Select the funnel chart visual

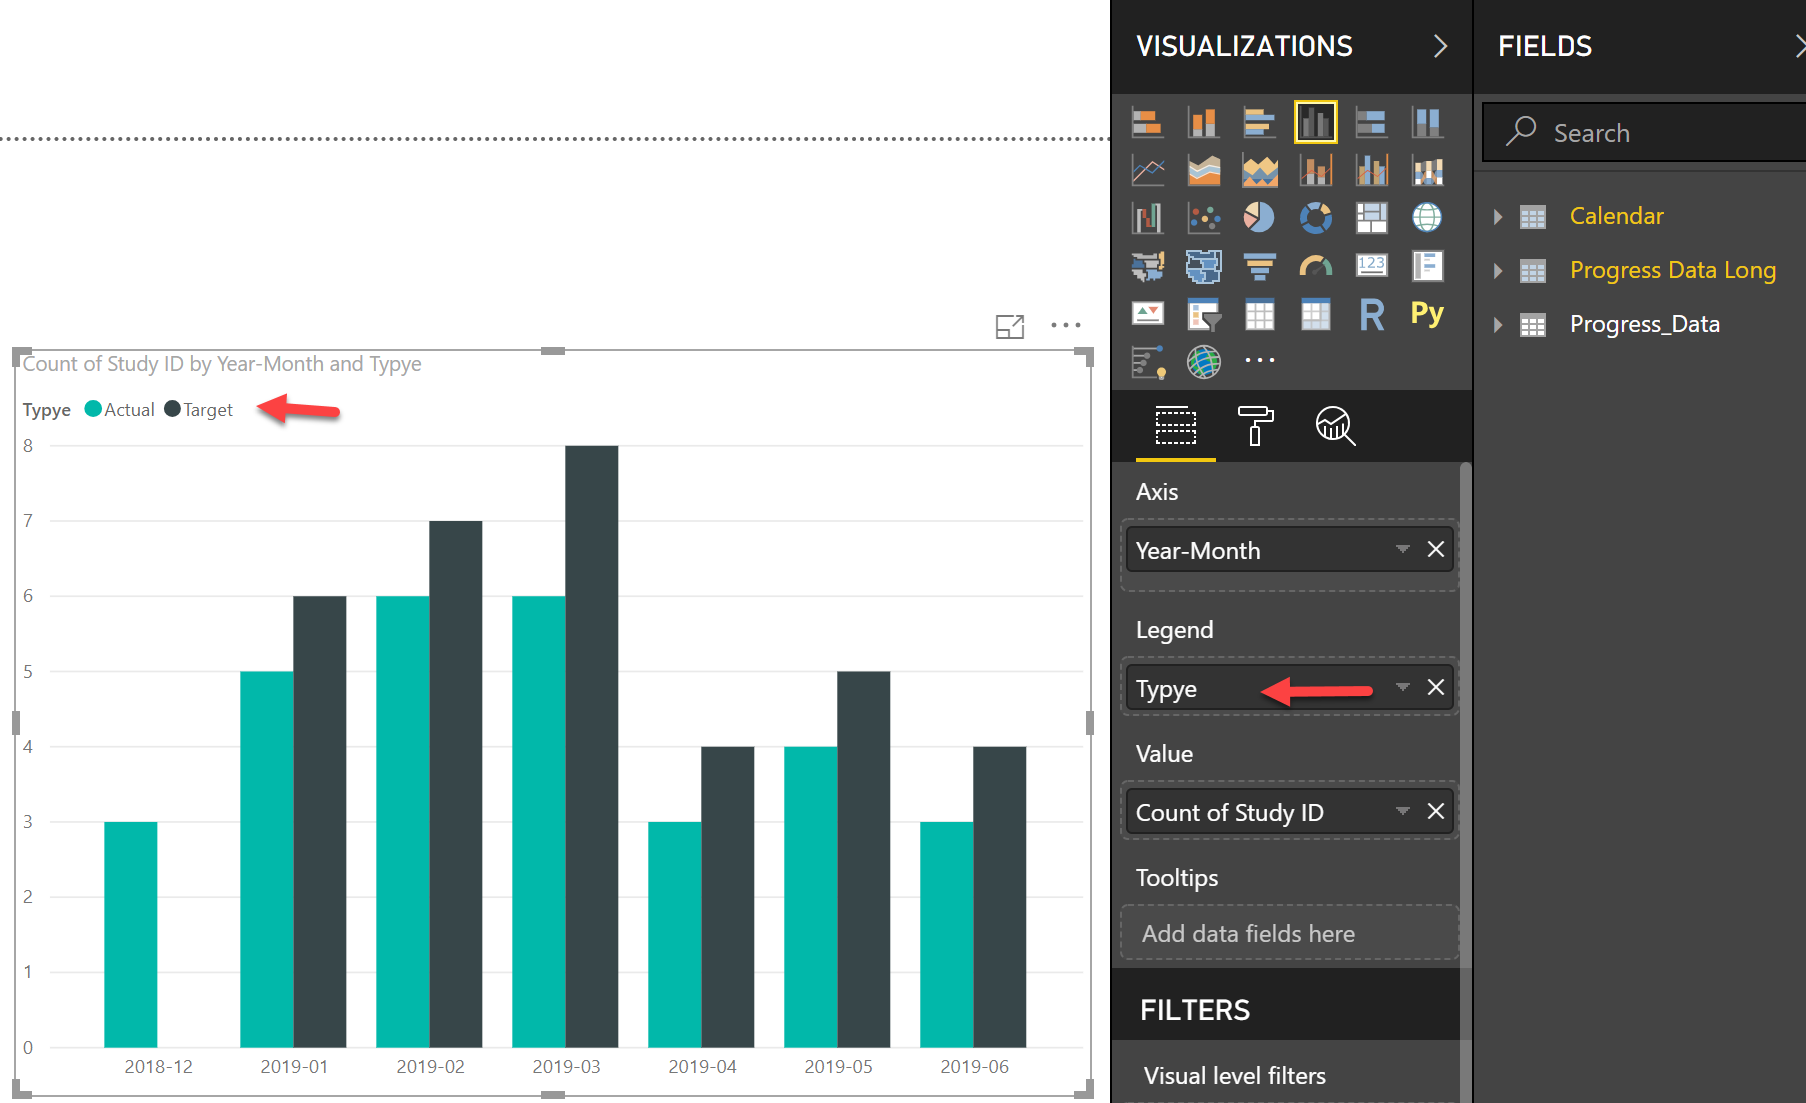(x=1259, y=266)
